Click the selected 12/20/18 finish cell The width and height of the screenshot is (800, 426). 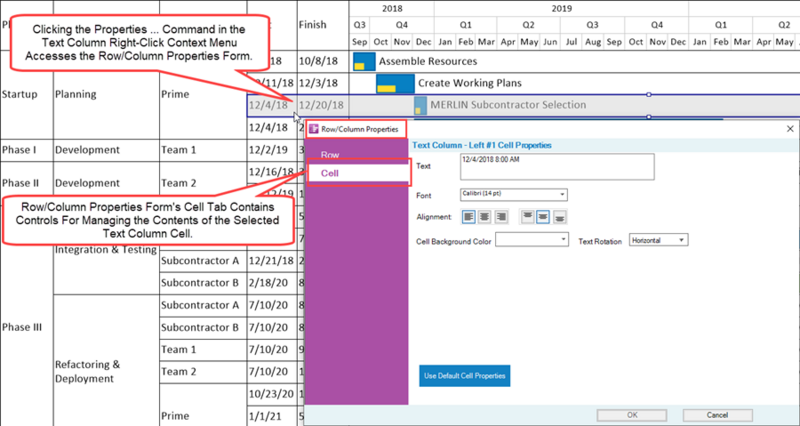pyautogui.click(x=323, y=105)
